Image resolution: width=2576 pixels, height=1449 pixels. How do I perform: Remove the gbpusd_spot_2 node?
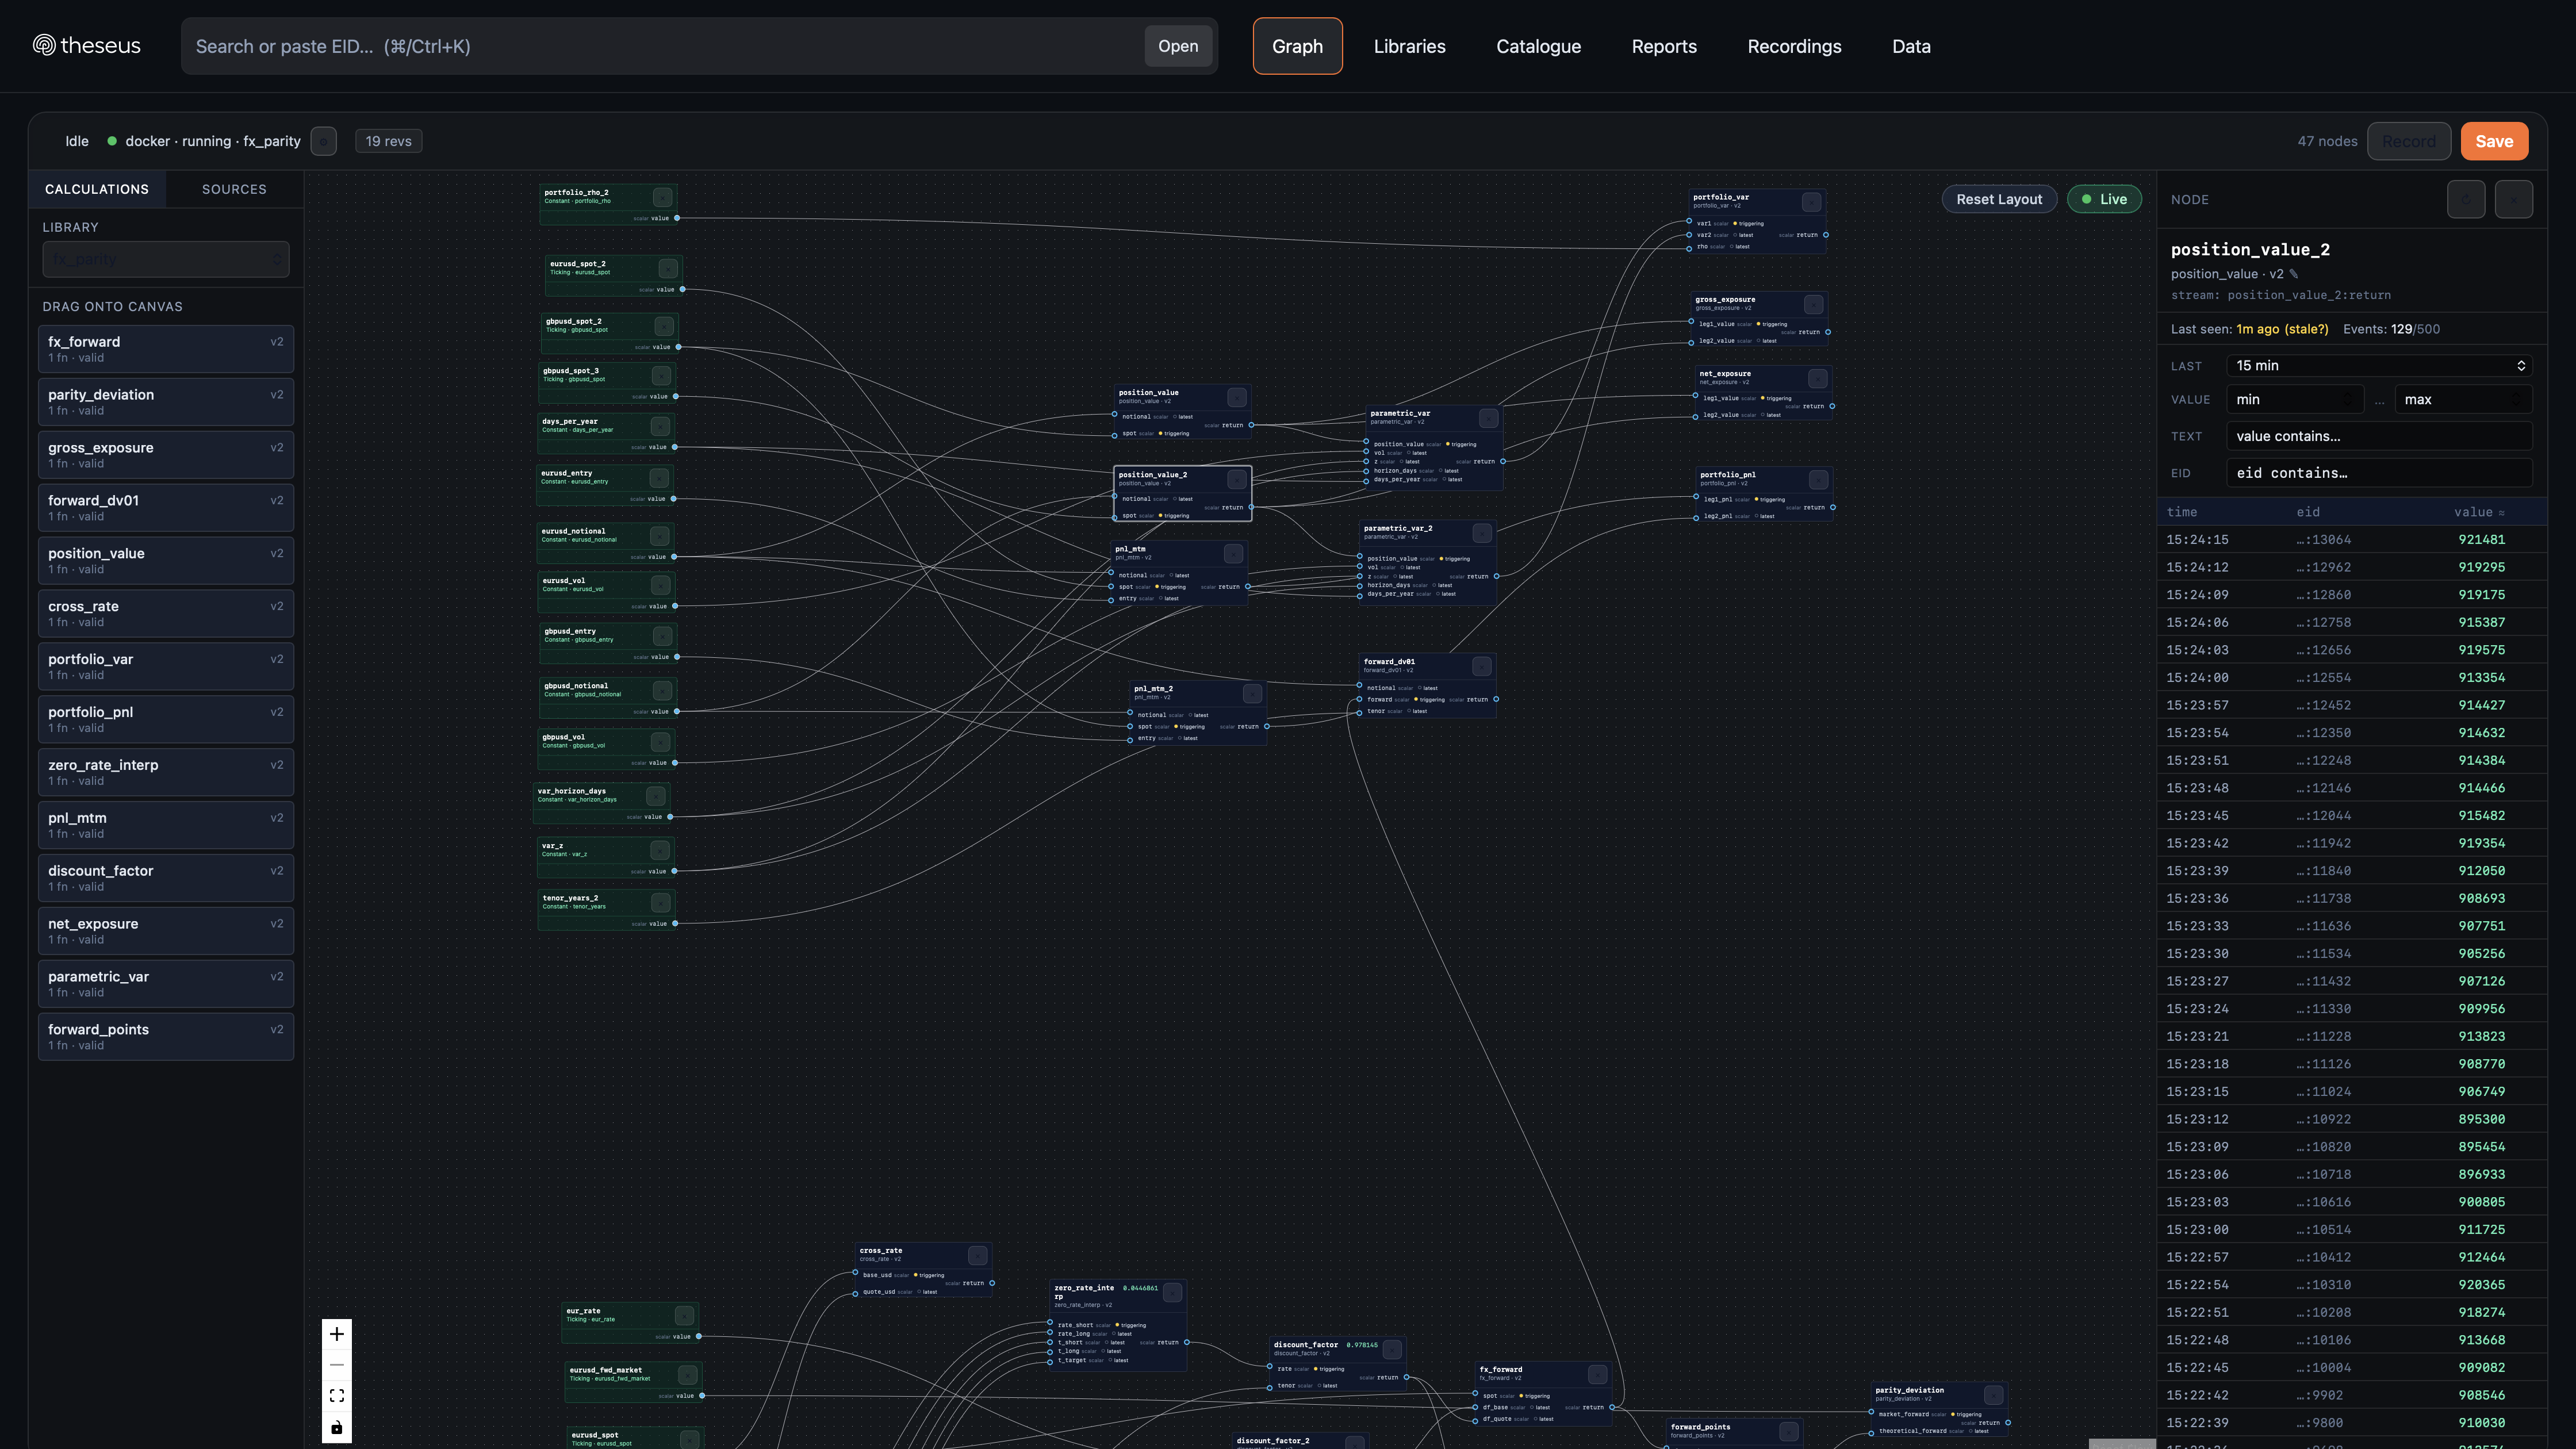[664, 326]
